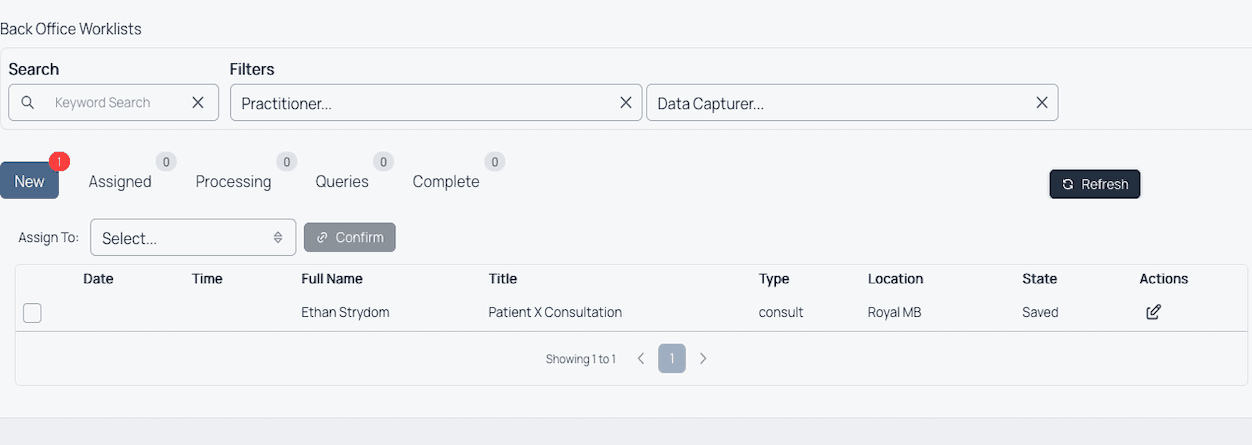Clear the Keyword Search field
Viewport: 1252px width, 445px height.
pyautogui.click(x=198, y=103)
